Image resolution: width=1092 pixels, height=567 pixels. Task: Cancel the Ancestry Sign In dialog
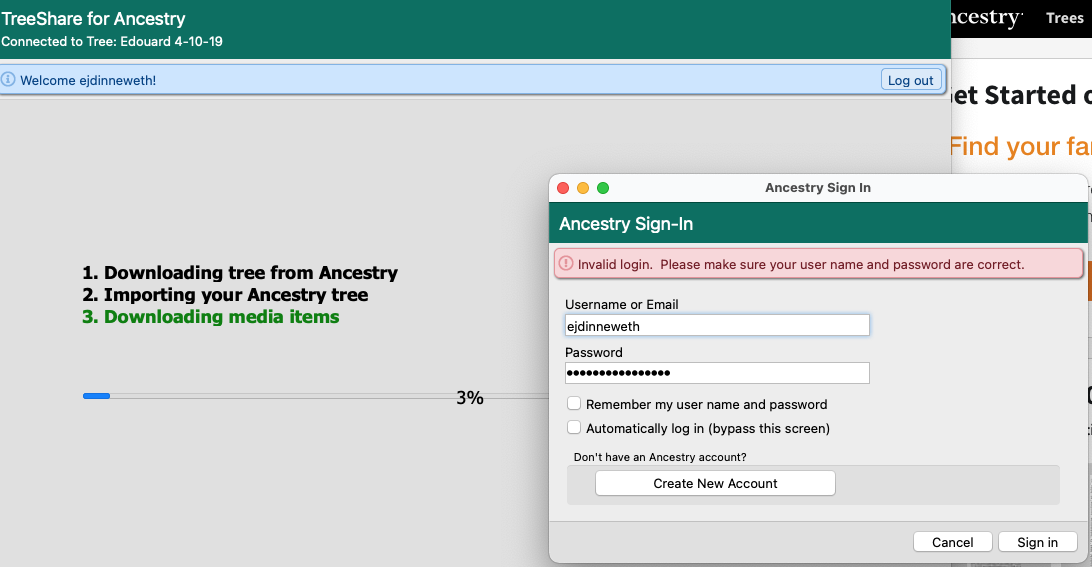[x=952, y=542]
